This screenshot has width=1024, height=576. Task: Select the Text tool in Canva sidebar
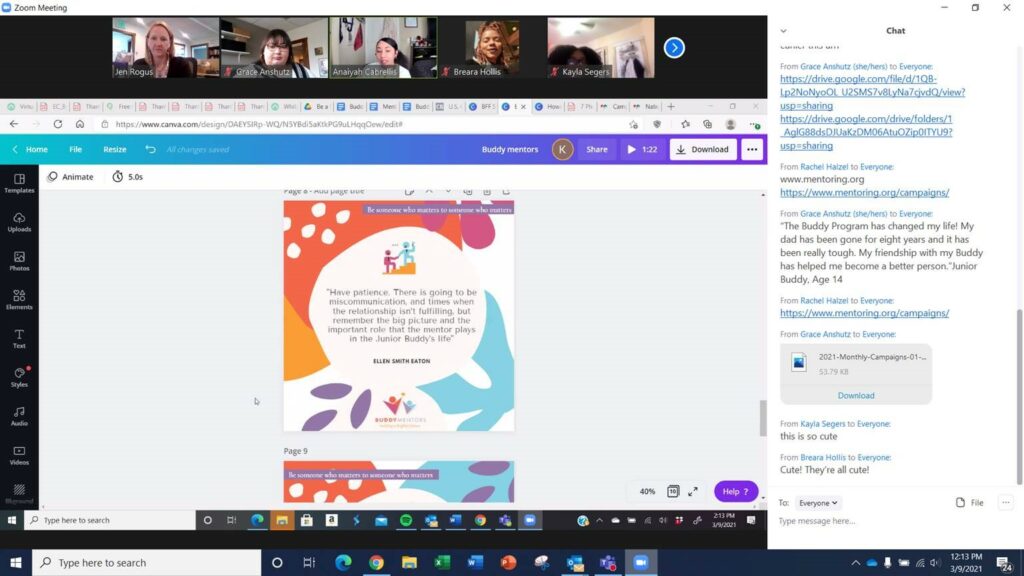tap(19, 339)
